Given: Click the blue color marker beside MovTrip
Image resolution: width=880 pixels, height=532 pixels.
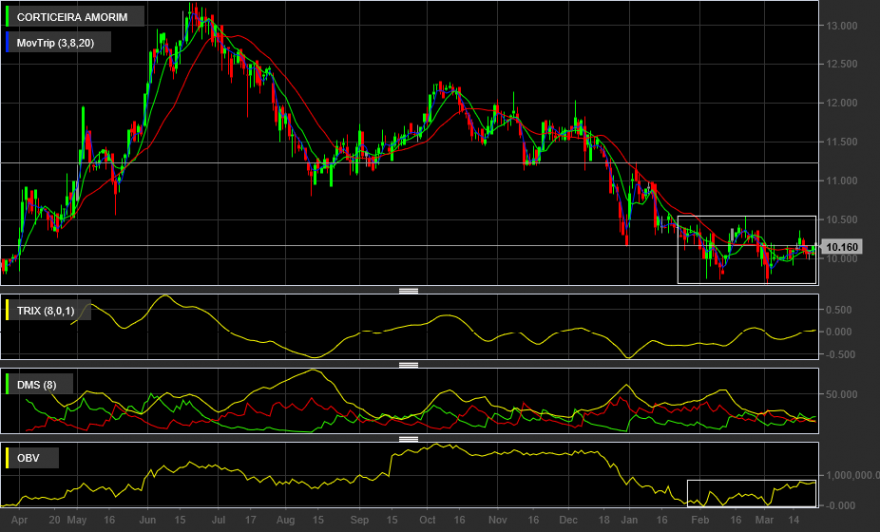Looking at the screenshot, I should (7, 43).
